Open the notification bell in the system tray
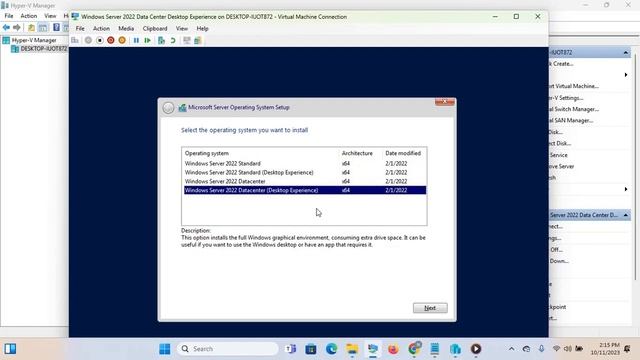Screen dimensions: 640x360 coord(627,349)
